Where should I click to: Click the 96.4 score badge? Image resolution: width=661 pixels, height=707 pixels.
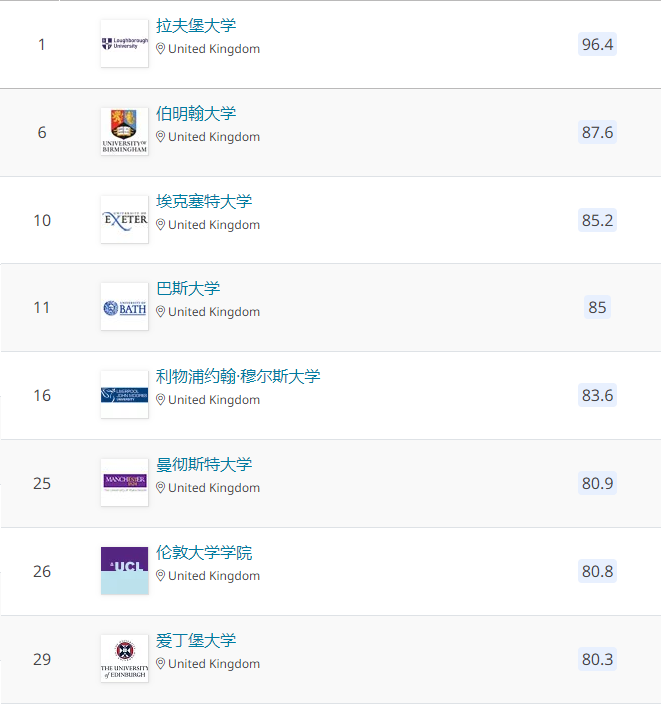pos(597,44)
